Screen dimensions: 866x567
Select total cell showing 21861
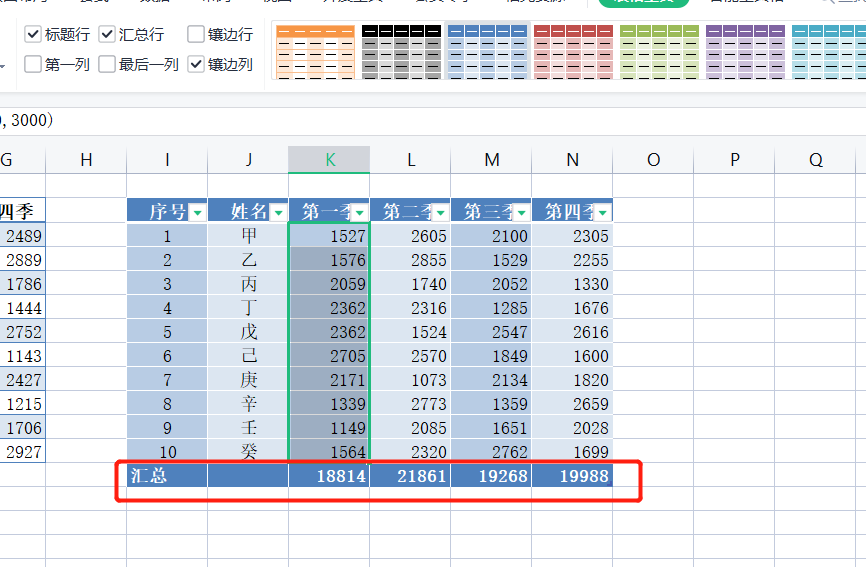(x=410, y=477)
